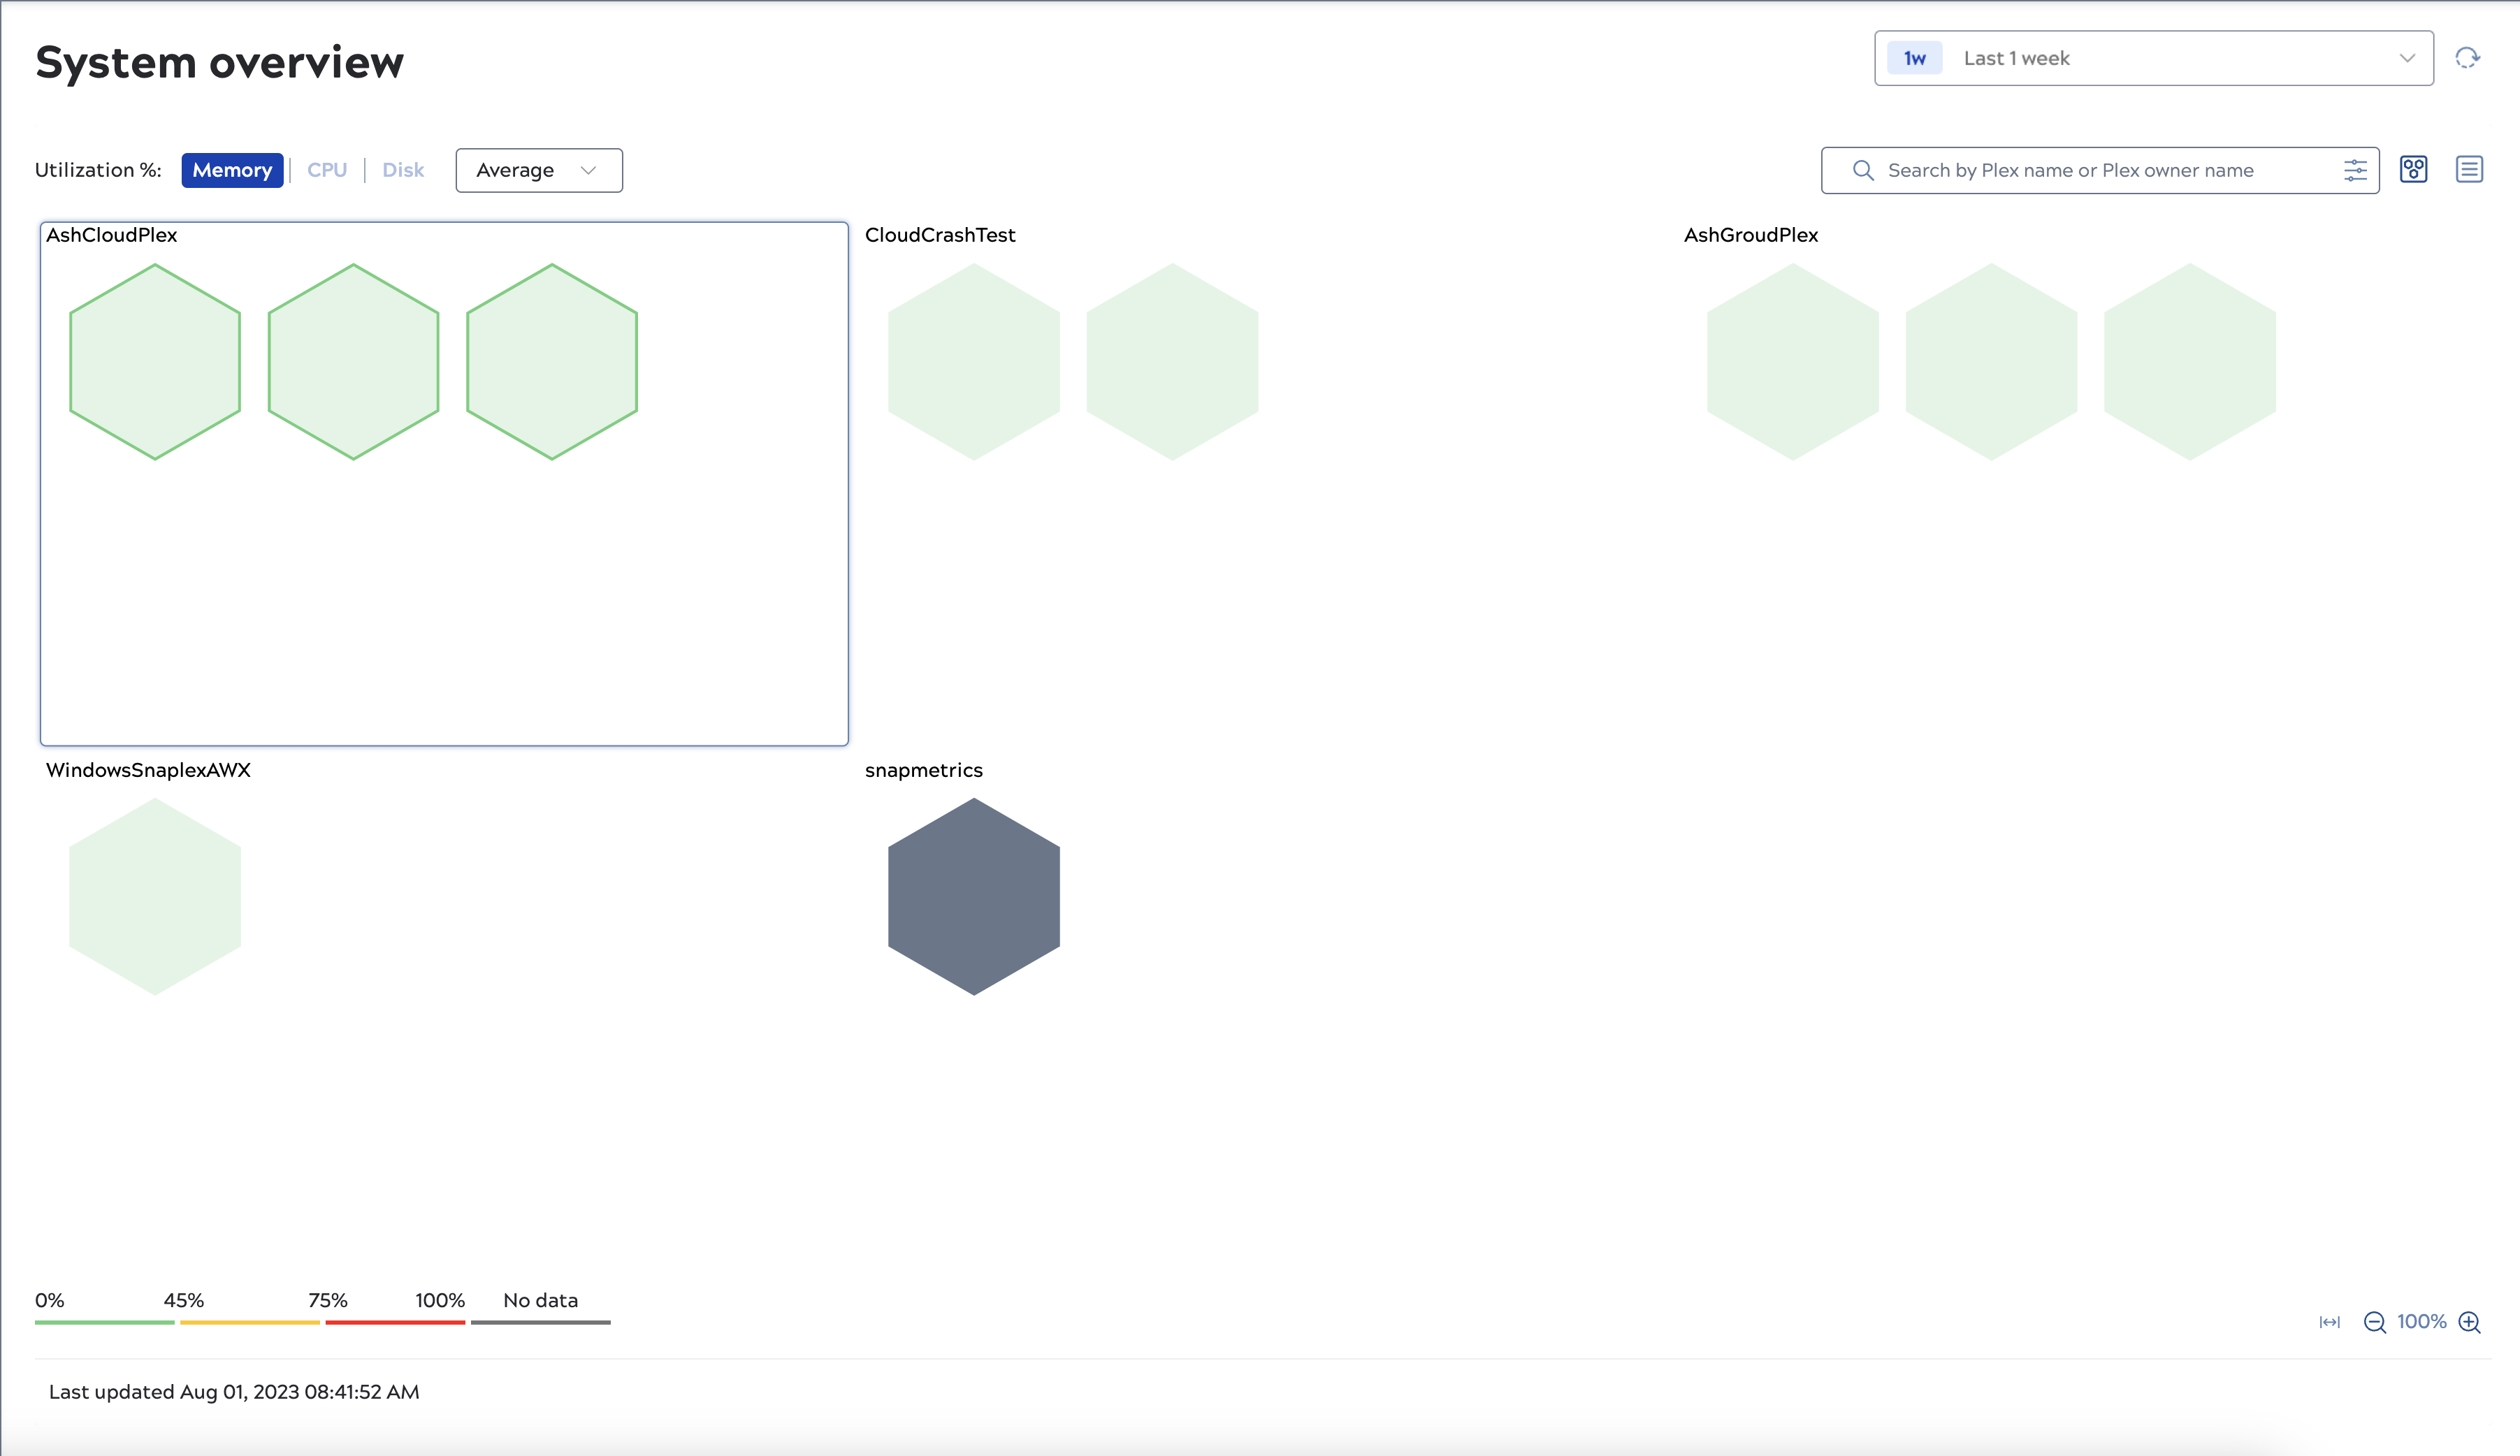
Task: Click in Search by Plex name field
Action: (2100, 170)
